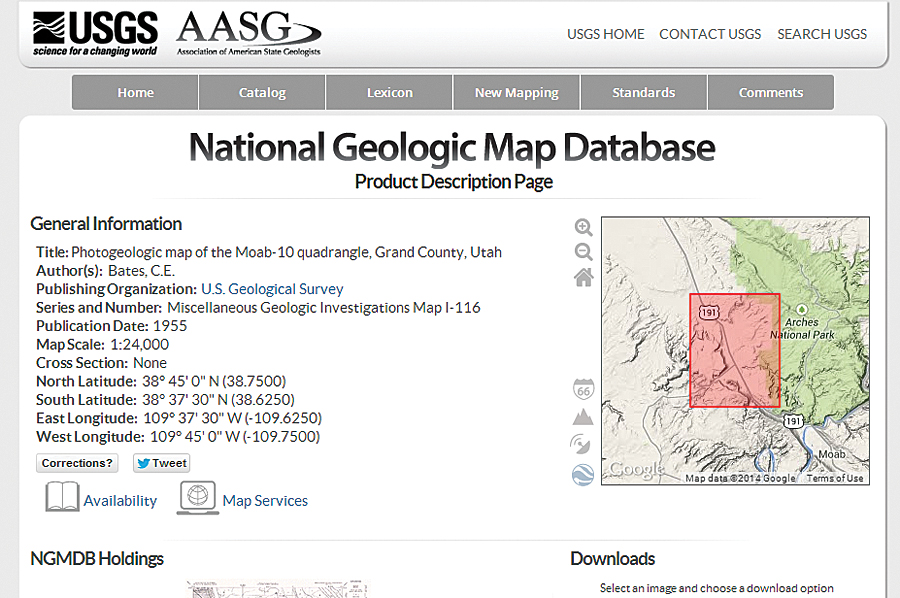Tweet this map page
This screenshot has width=900, height=598.
(160, 463)
